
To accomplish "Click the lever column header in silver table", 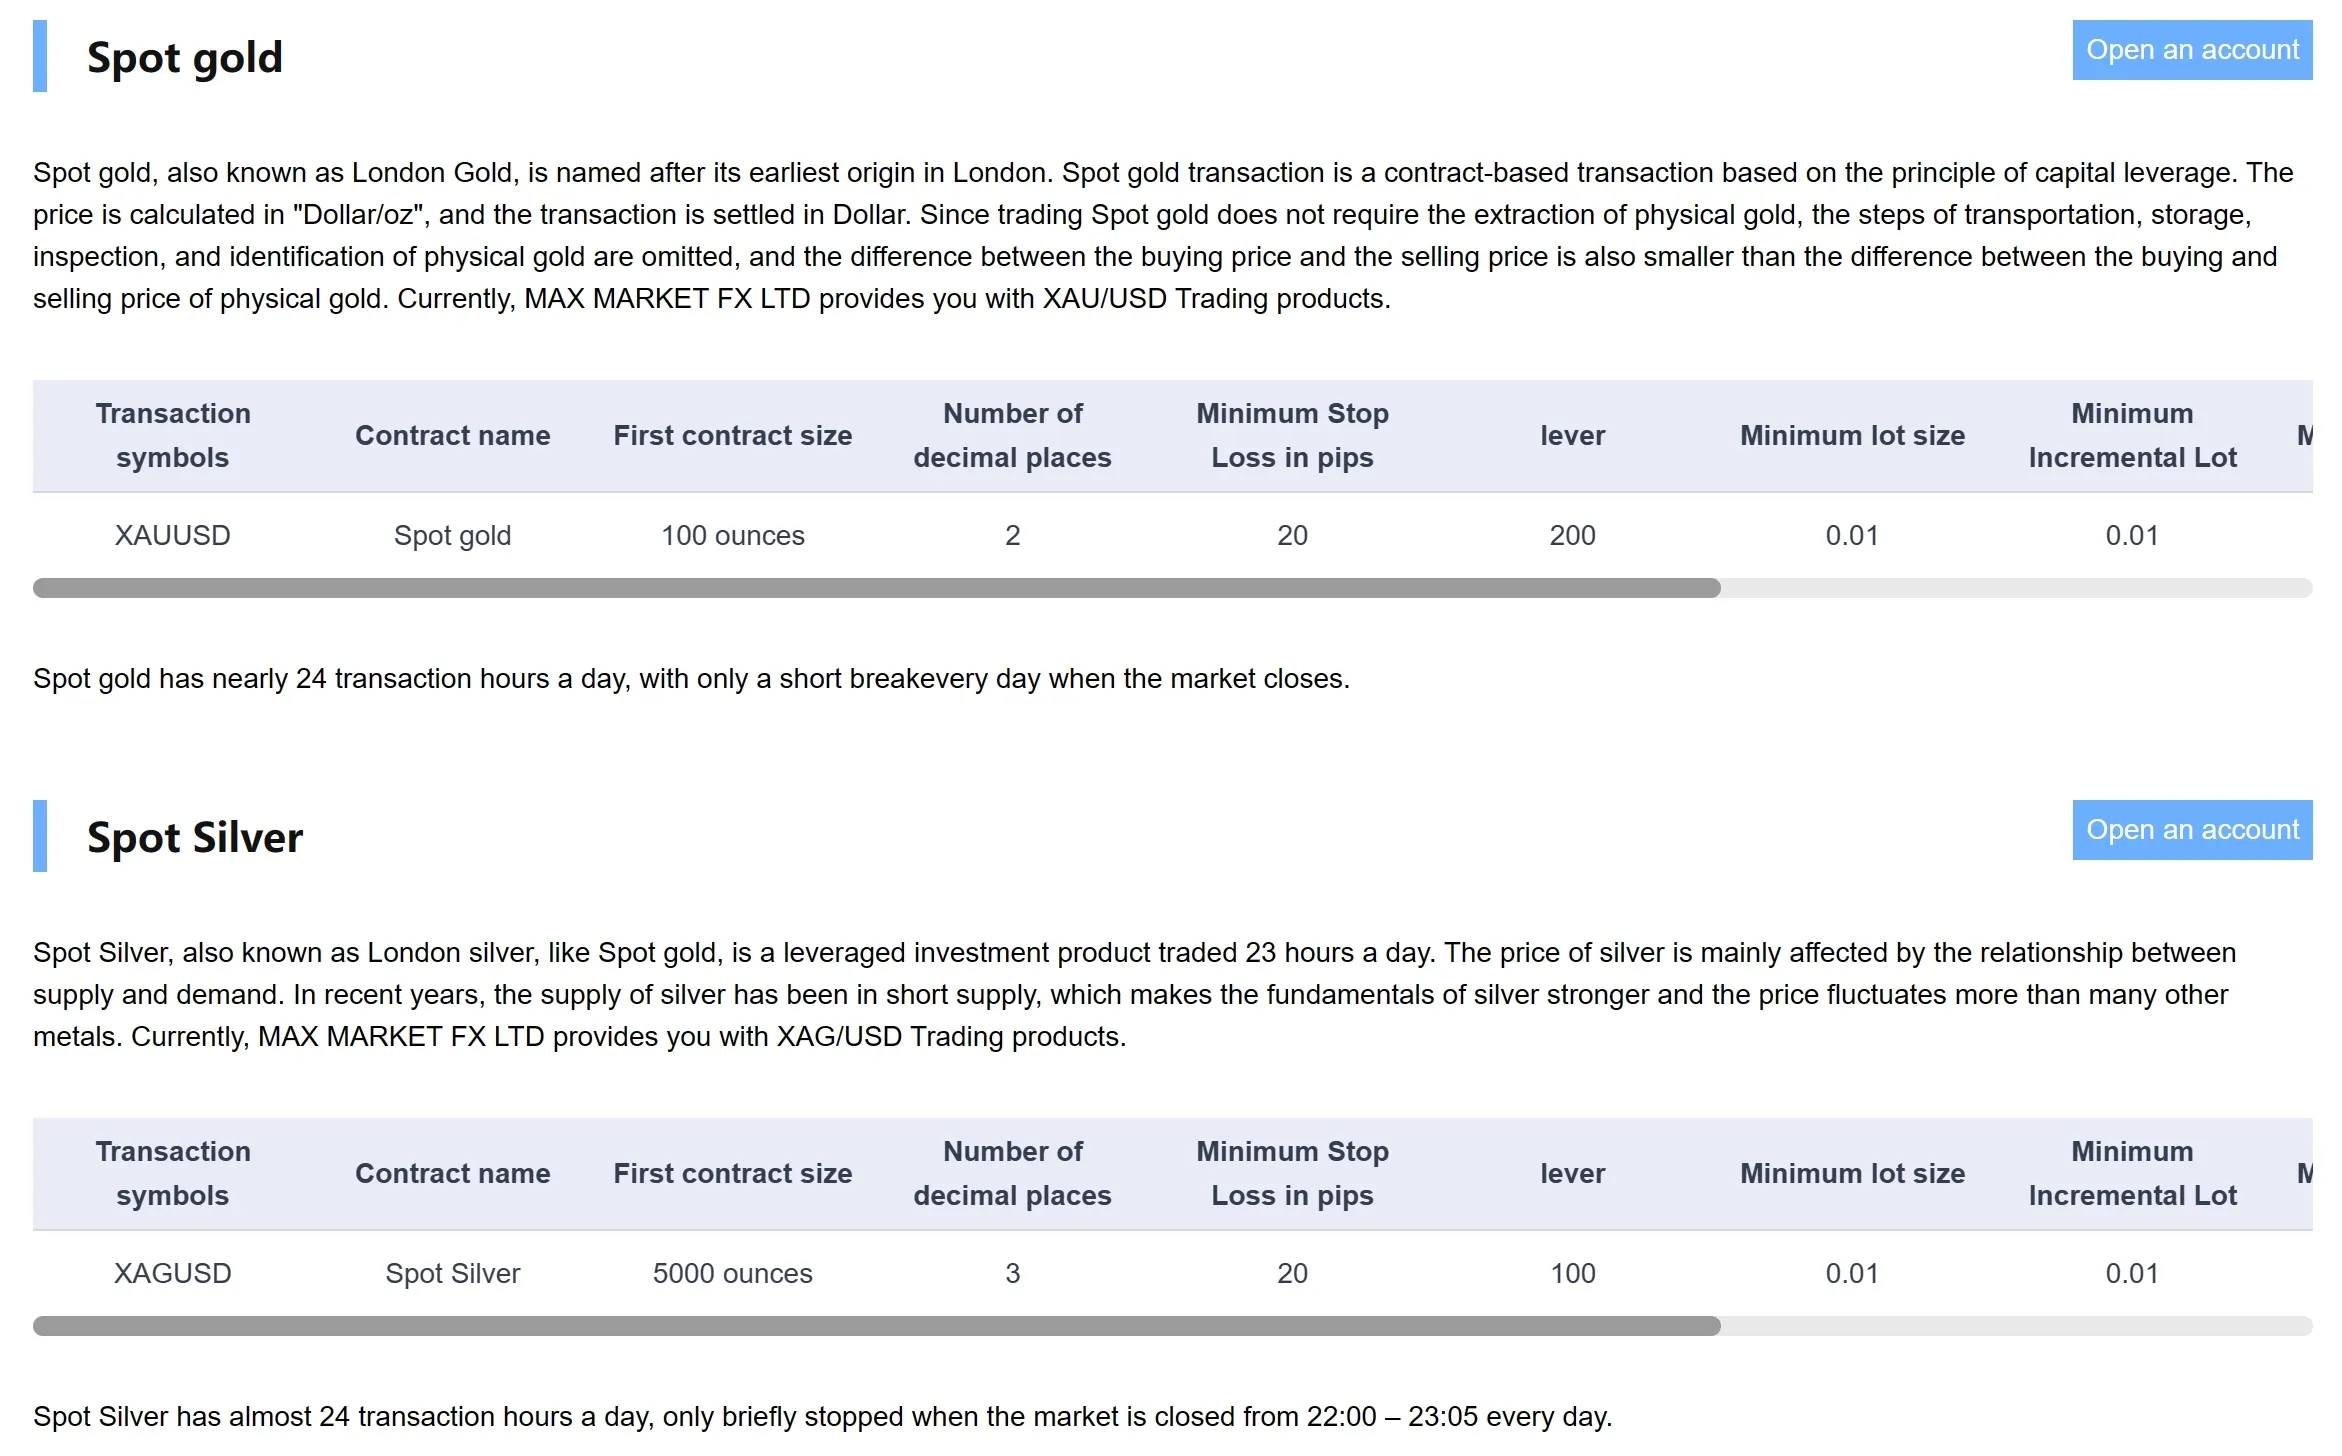I will point(1573,1174).
